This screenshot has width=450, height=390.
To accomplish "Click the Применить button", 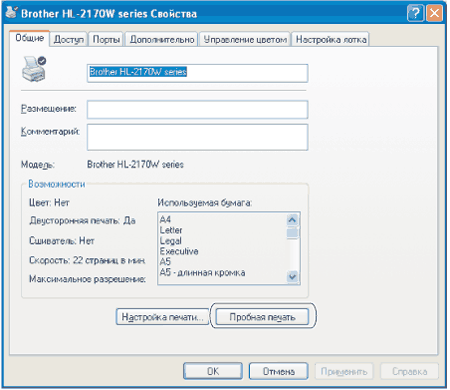I will 344,371.
